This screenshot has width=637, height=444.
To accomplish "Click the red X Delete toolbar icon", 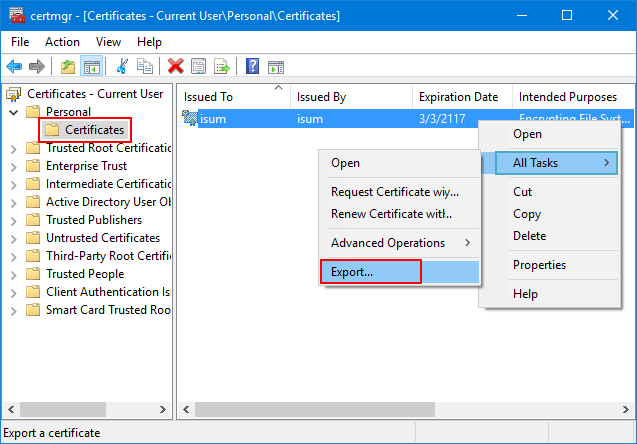I will [176, 67].
